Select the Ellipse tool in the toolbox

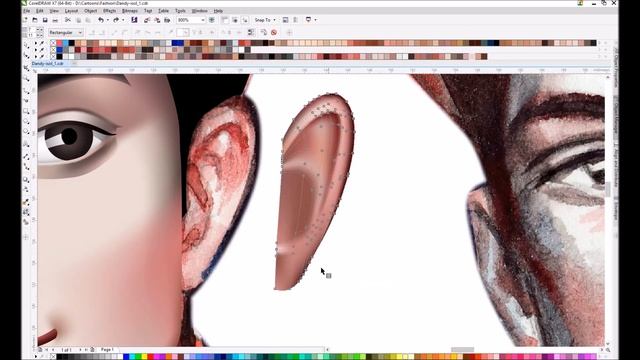tap(26, 121)
